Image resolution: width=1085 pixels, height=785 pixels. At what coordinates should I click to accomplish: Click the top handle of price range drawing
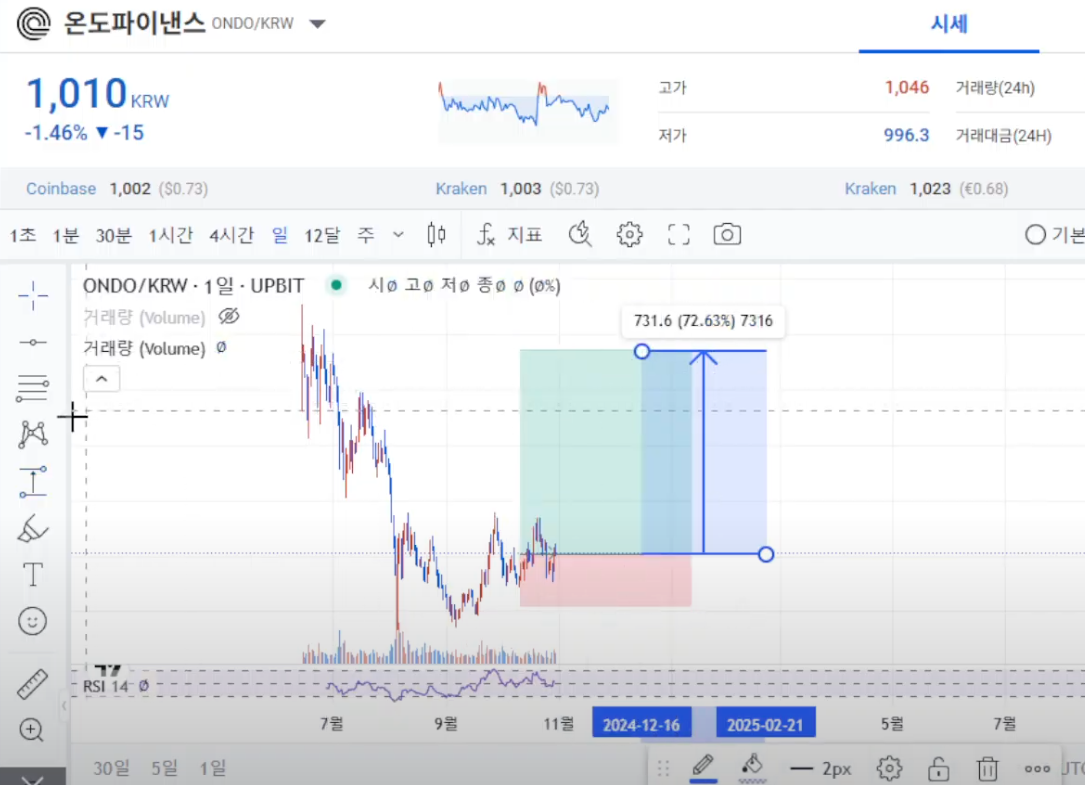(x=641, y=351)
